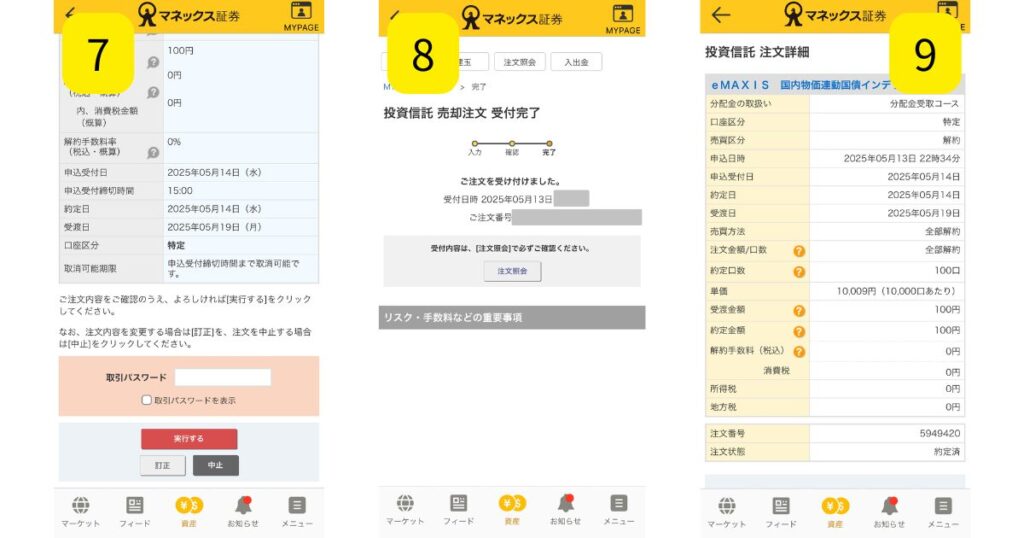This screenshot has height=538, width=1024.
Task: Open help icon for 約定金額
Action: click(x=799, y=332)
